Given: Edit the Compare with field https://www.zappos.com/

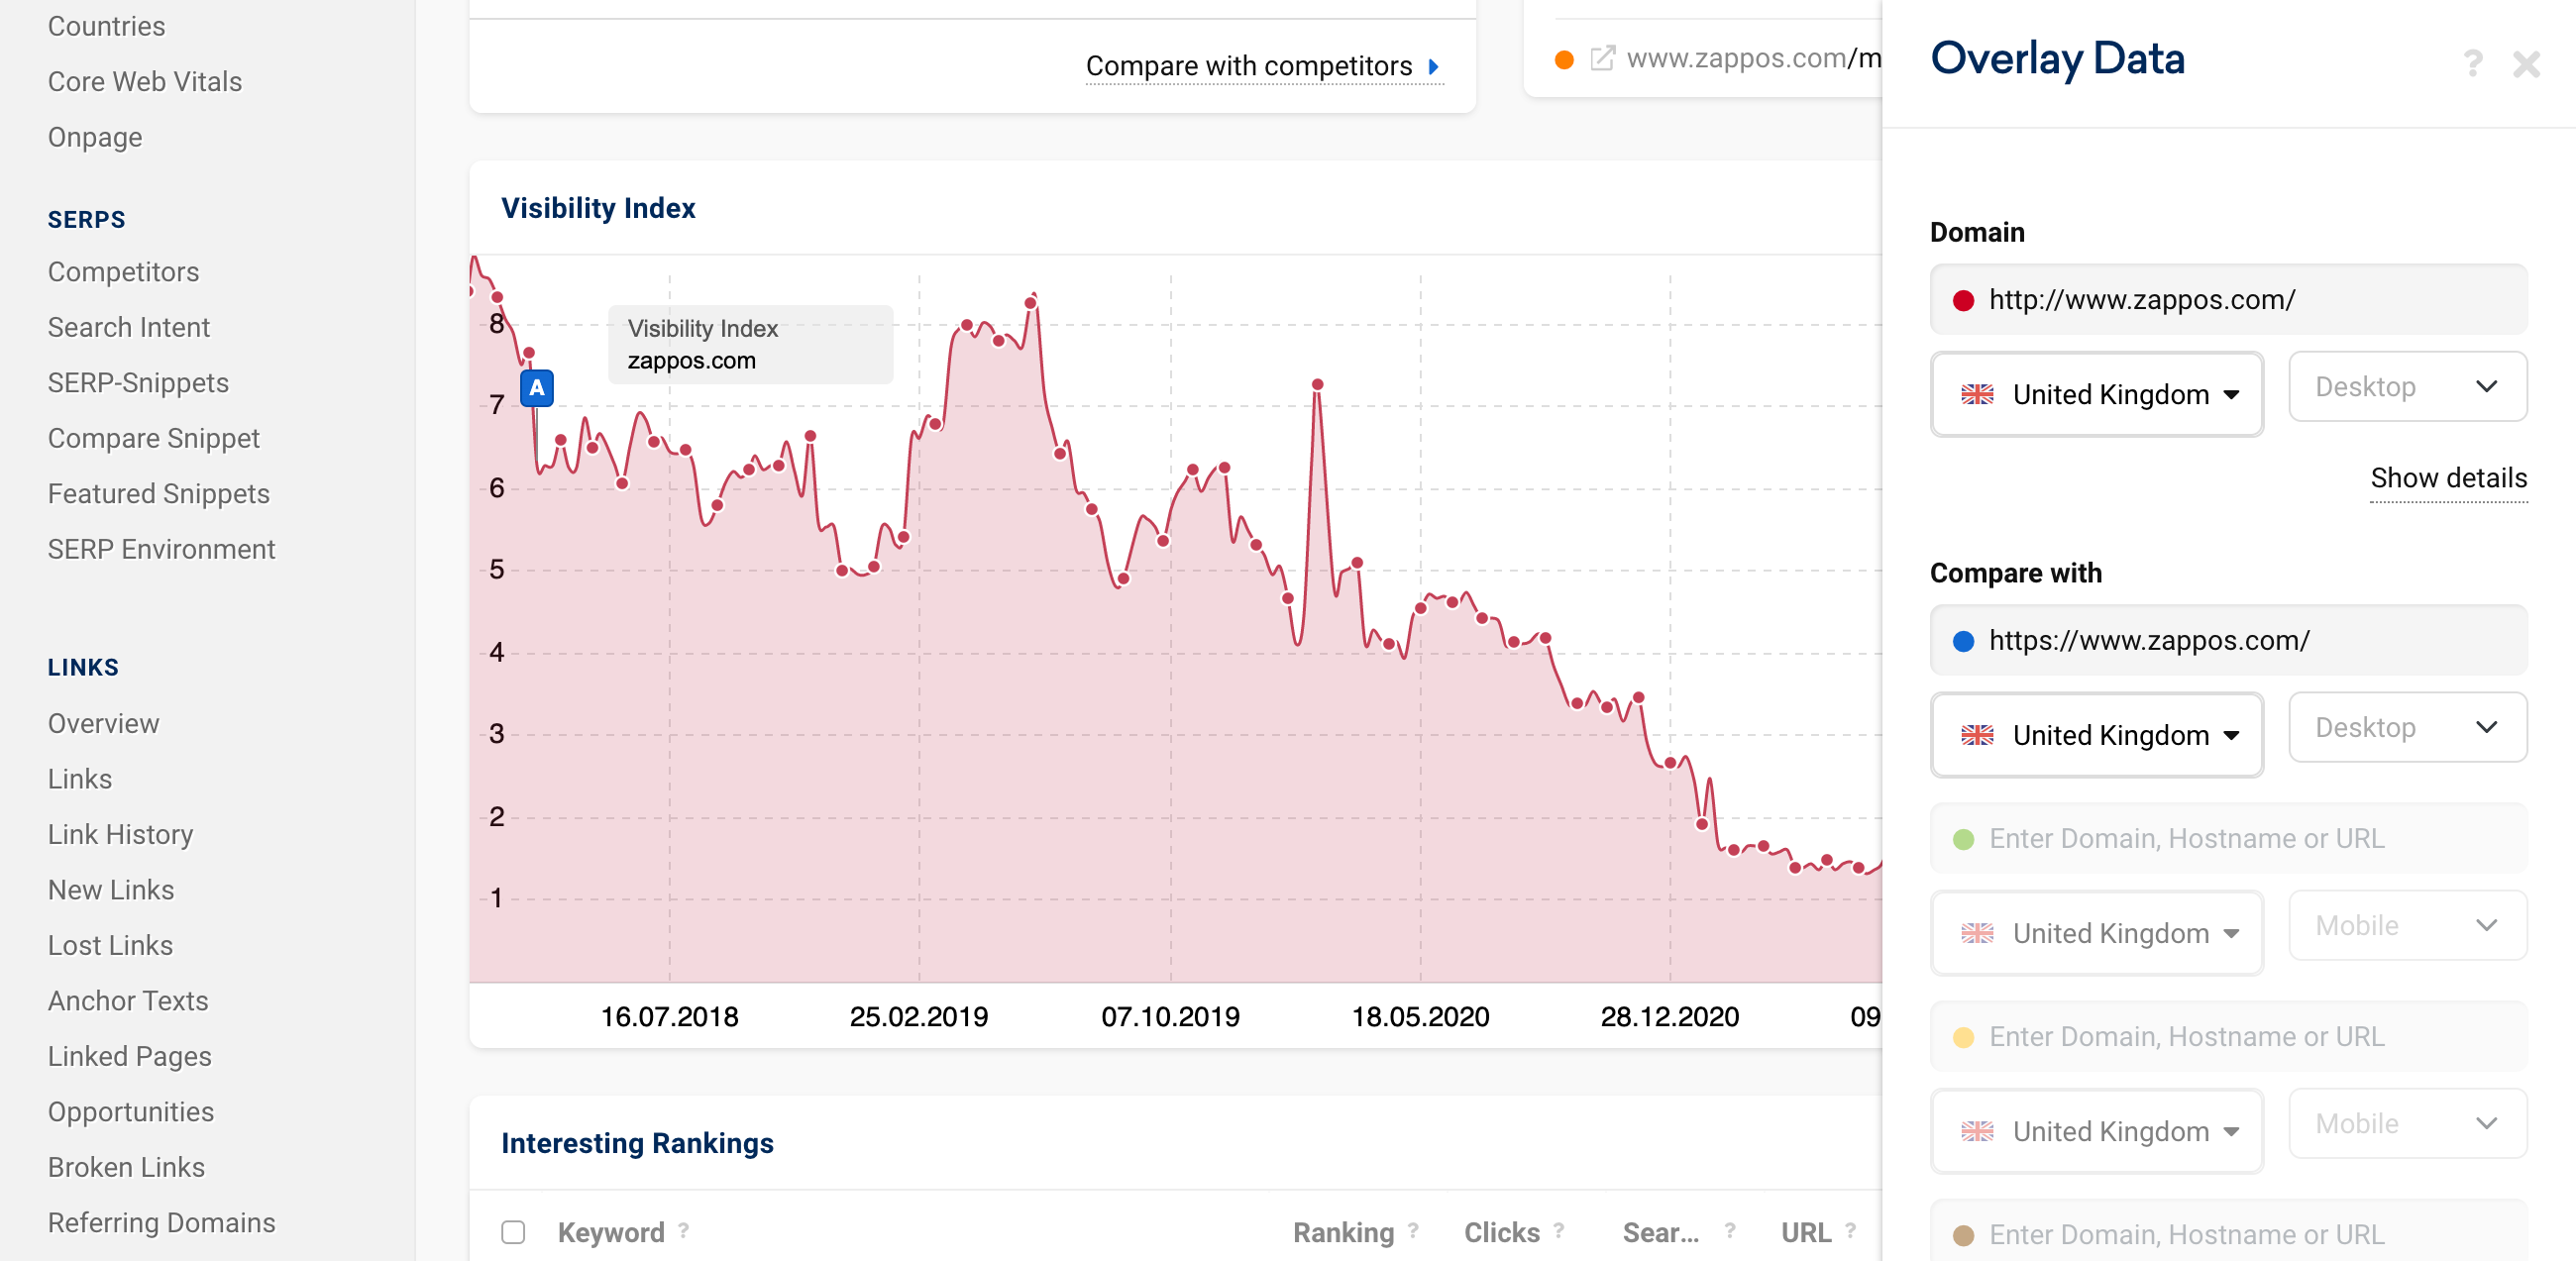Looking at the screenshot, I should pyautogui.click(x=2228, y=641).
